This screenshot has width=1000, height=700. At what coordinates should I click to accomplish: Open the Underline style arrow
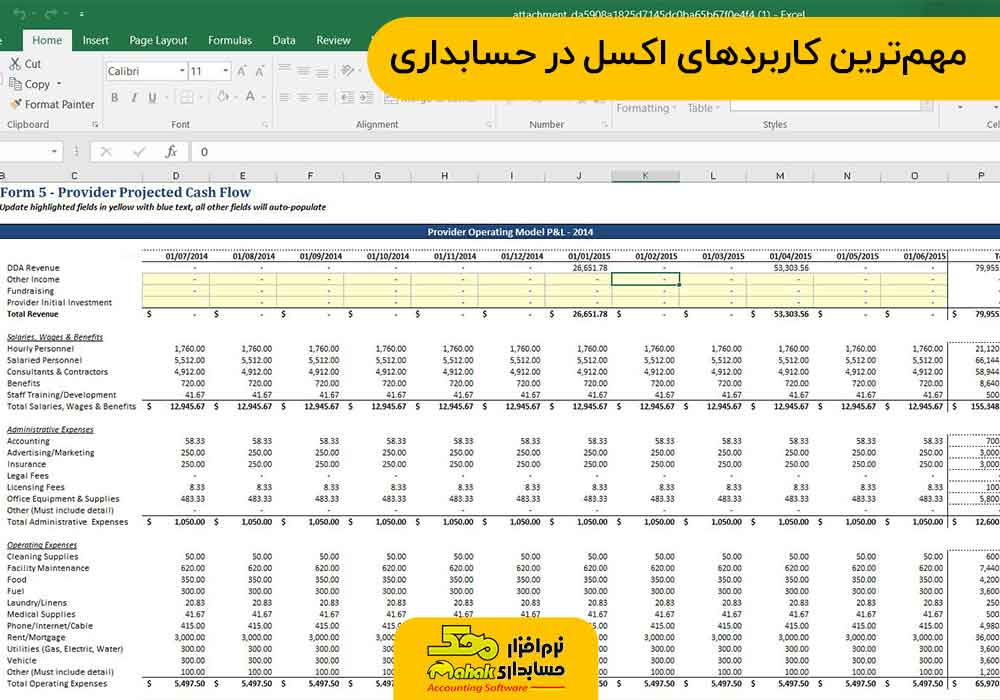pos(166,98)
